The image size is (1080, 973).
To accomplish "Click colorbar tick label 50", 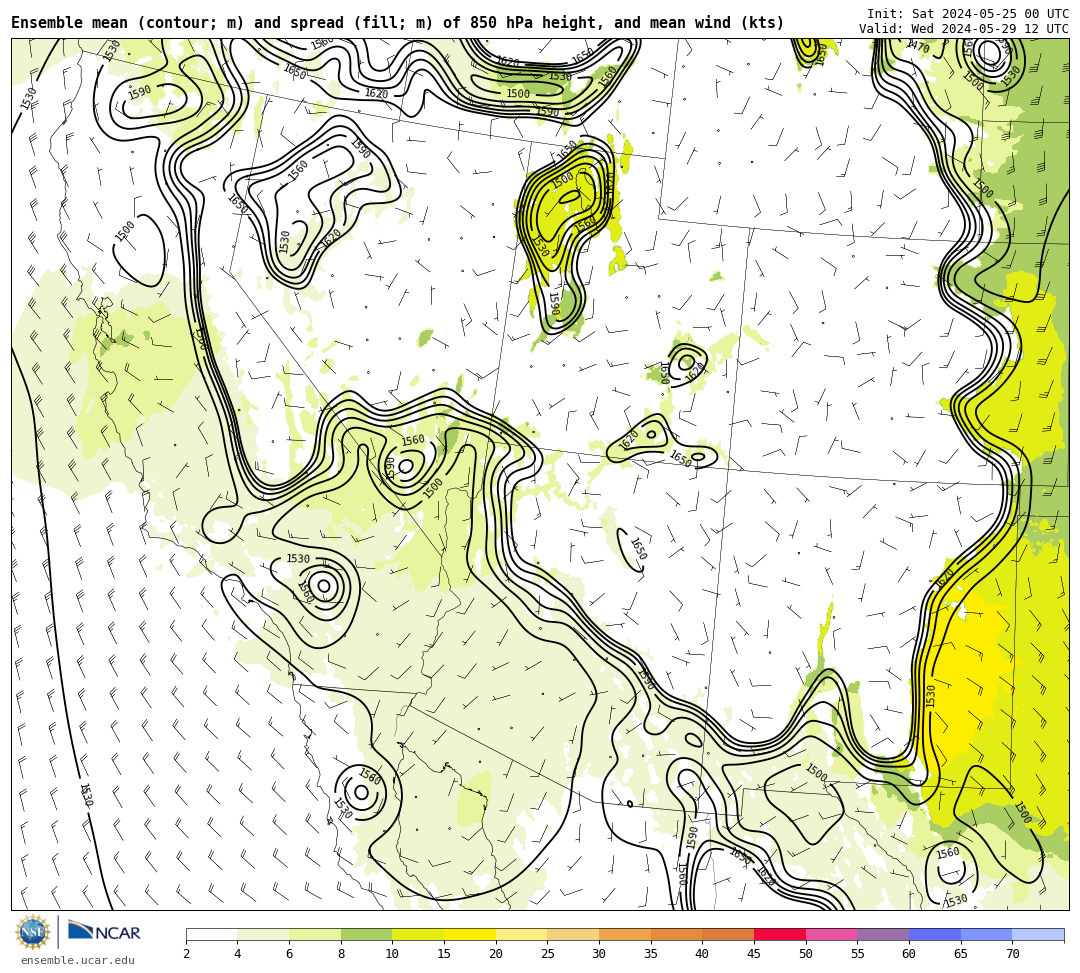I will [x=806, y=954].
